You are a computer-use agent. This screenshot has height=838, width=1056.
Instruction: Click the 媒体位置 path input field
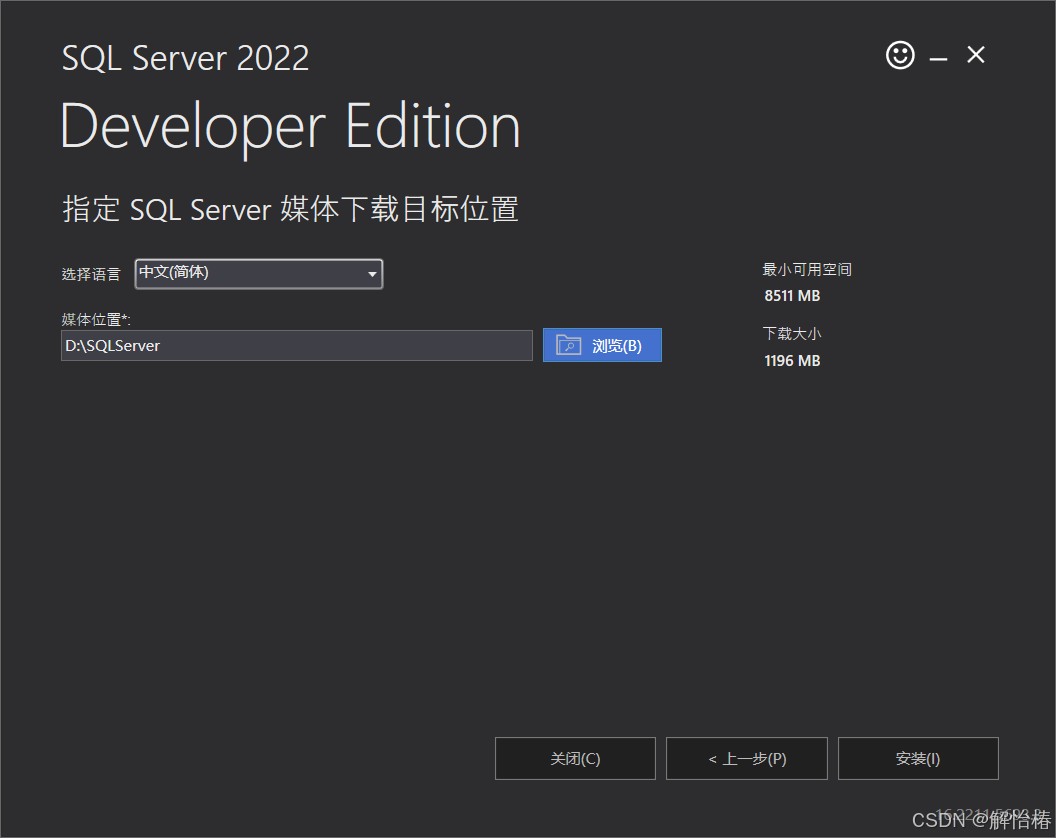coord(297,346)
